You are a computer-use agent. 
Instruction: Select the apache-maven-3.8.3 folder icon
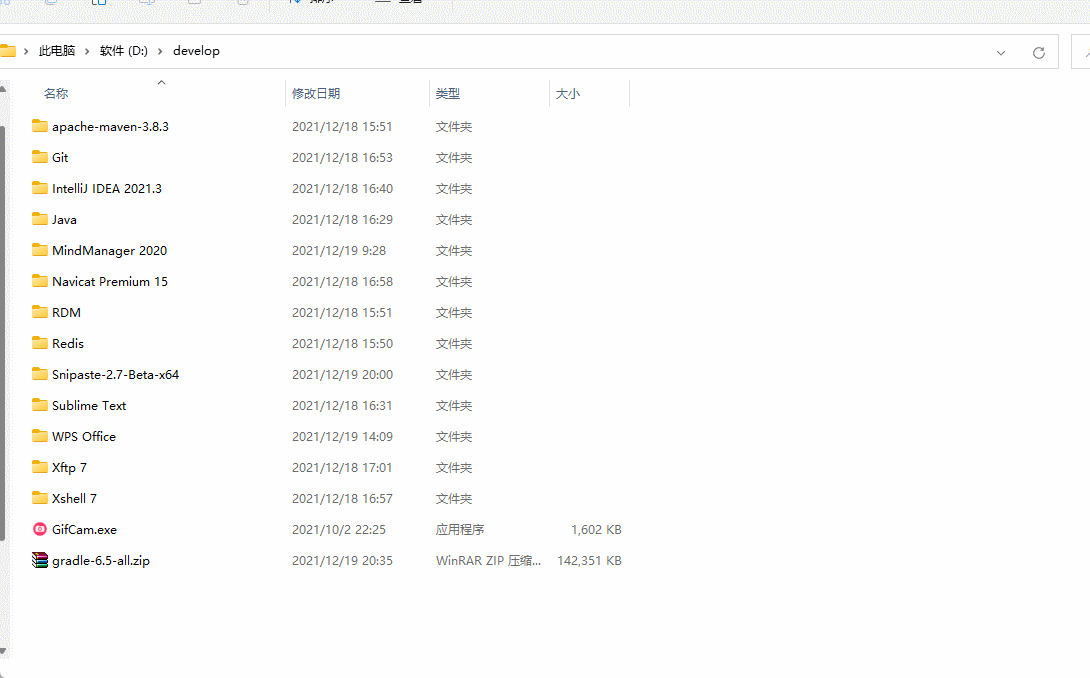coord(40,126)
